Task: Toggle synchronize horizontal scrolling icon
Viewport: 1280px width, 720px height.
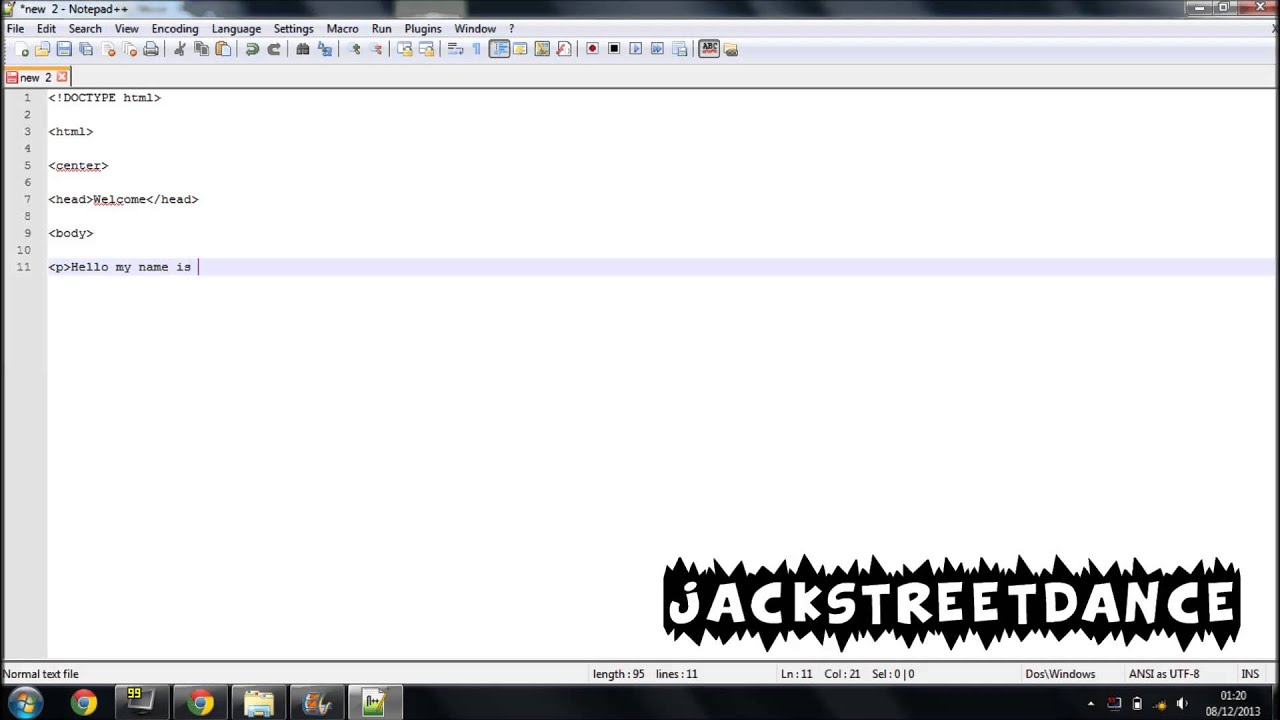Action: pos(427,49)
